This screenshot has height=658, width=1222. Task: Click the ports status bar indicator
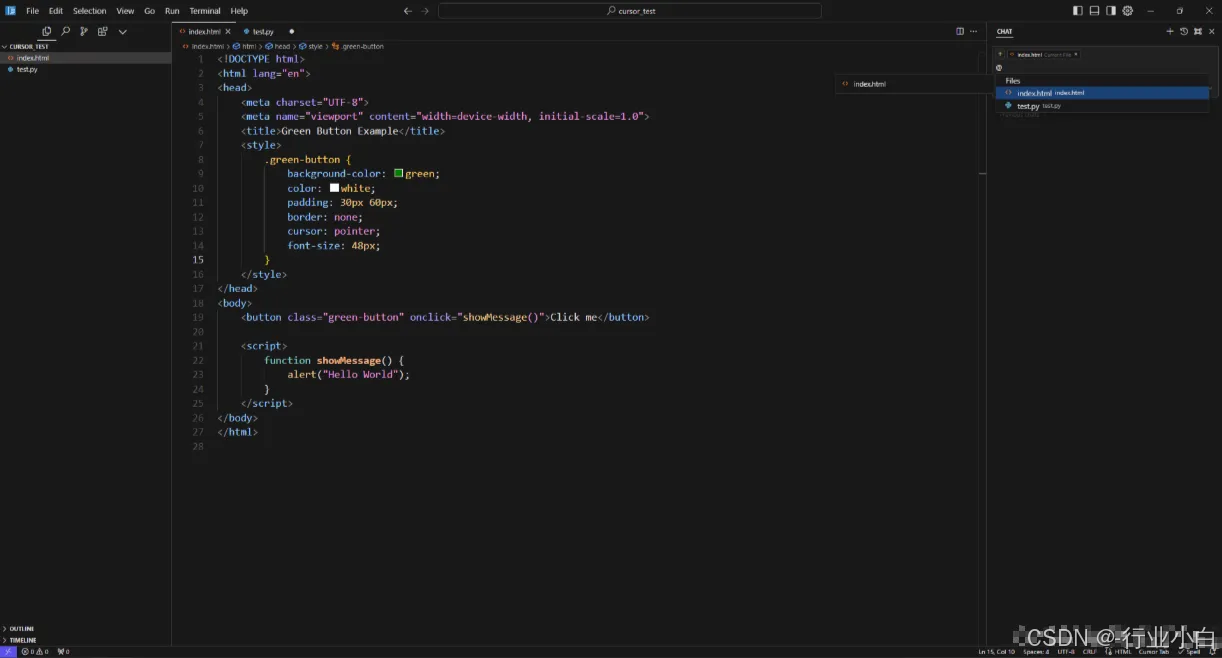click(63, 651)
